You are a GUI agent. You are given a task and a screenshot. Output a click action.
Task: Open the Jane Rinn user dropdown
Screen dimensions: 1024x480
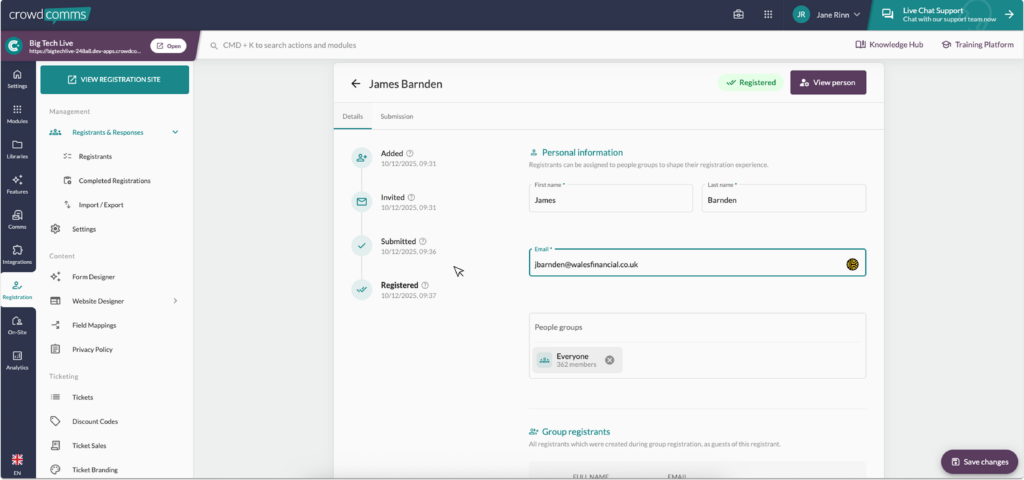pos(826,15)
